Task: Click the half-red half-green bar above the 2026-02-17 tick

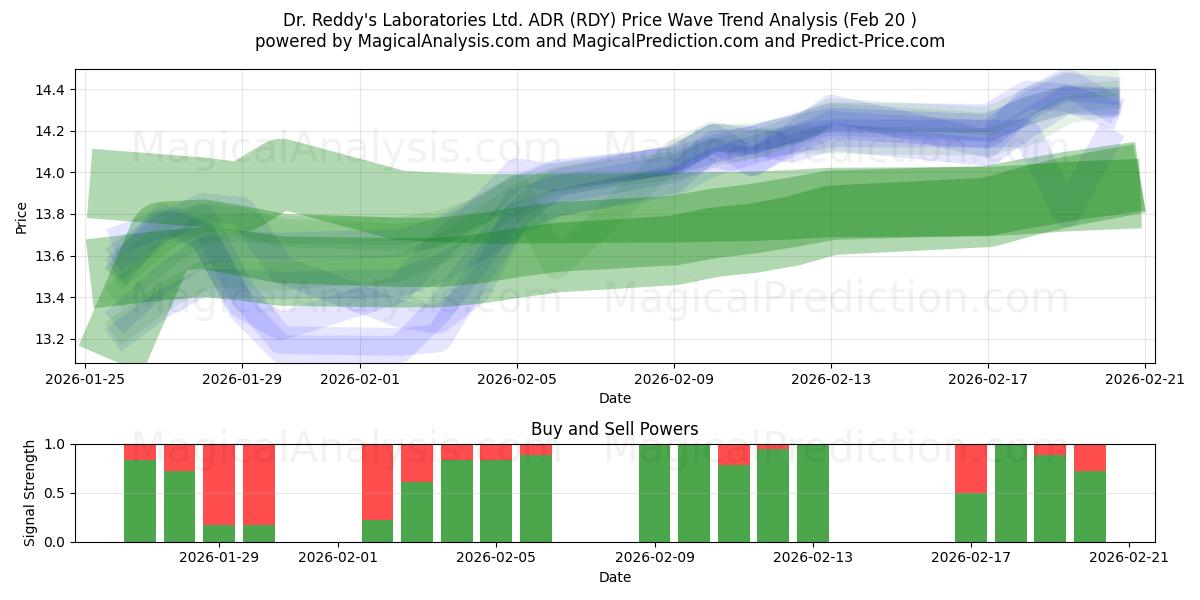Action: (x=971, y=493)
